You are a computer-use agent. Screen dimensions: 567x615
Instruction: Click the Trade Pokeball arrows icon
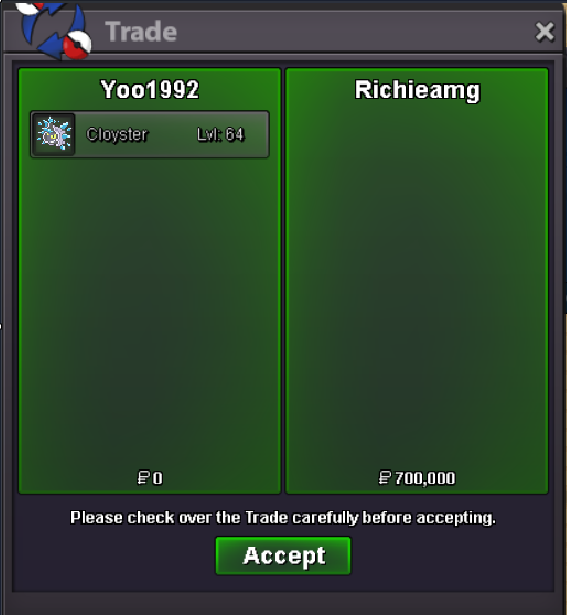point(54,30)
